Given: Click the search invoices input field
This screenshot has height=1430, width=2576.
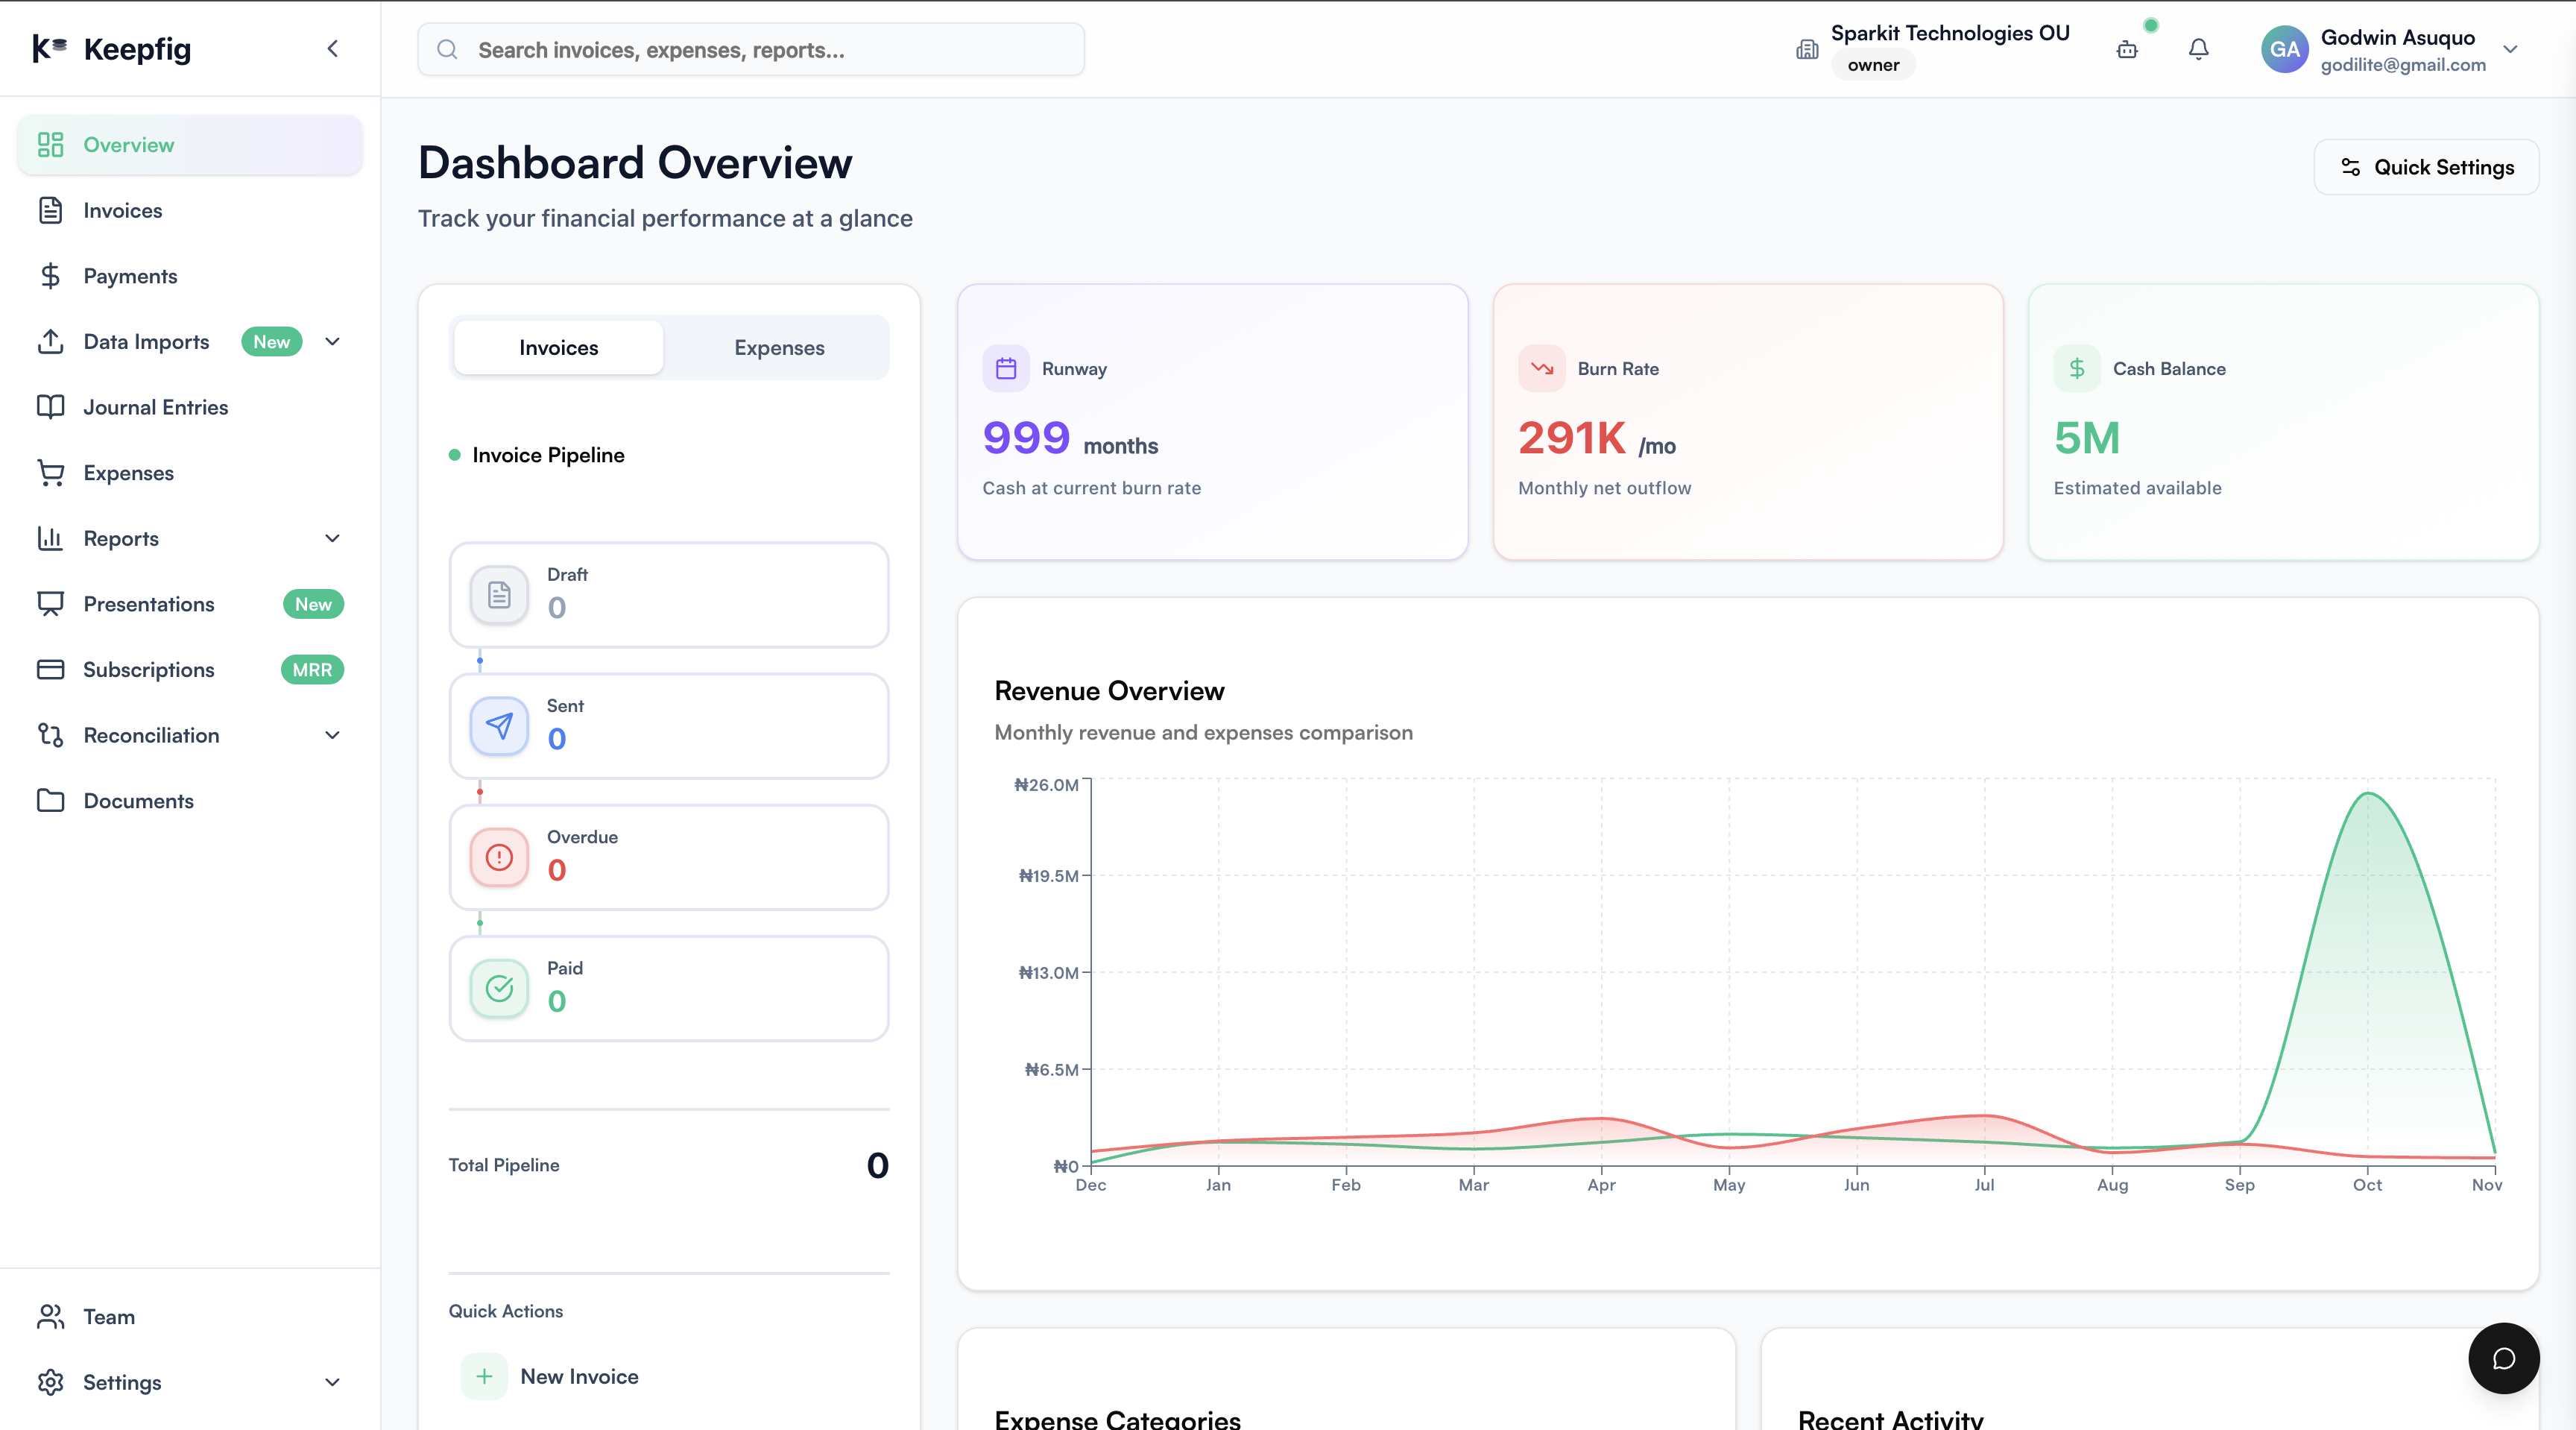Looking at the screenshot, I should tap(750, 49).
